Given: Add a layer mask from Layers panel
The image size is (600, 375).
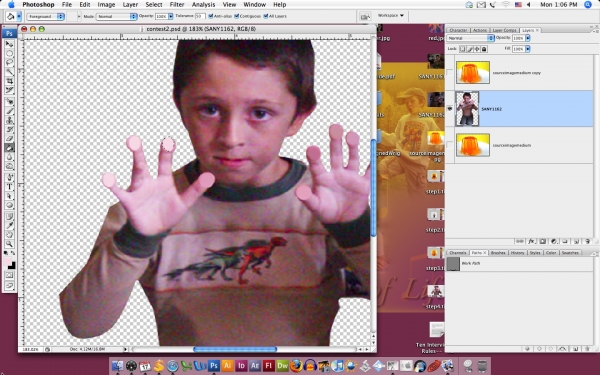Looking at the screenshot, I should pyautogui.click(x=543, y=241).
